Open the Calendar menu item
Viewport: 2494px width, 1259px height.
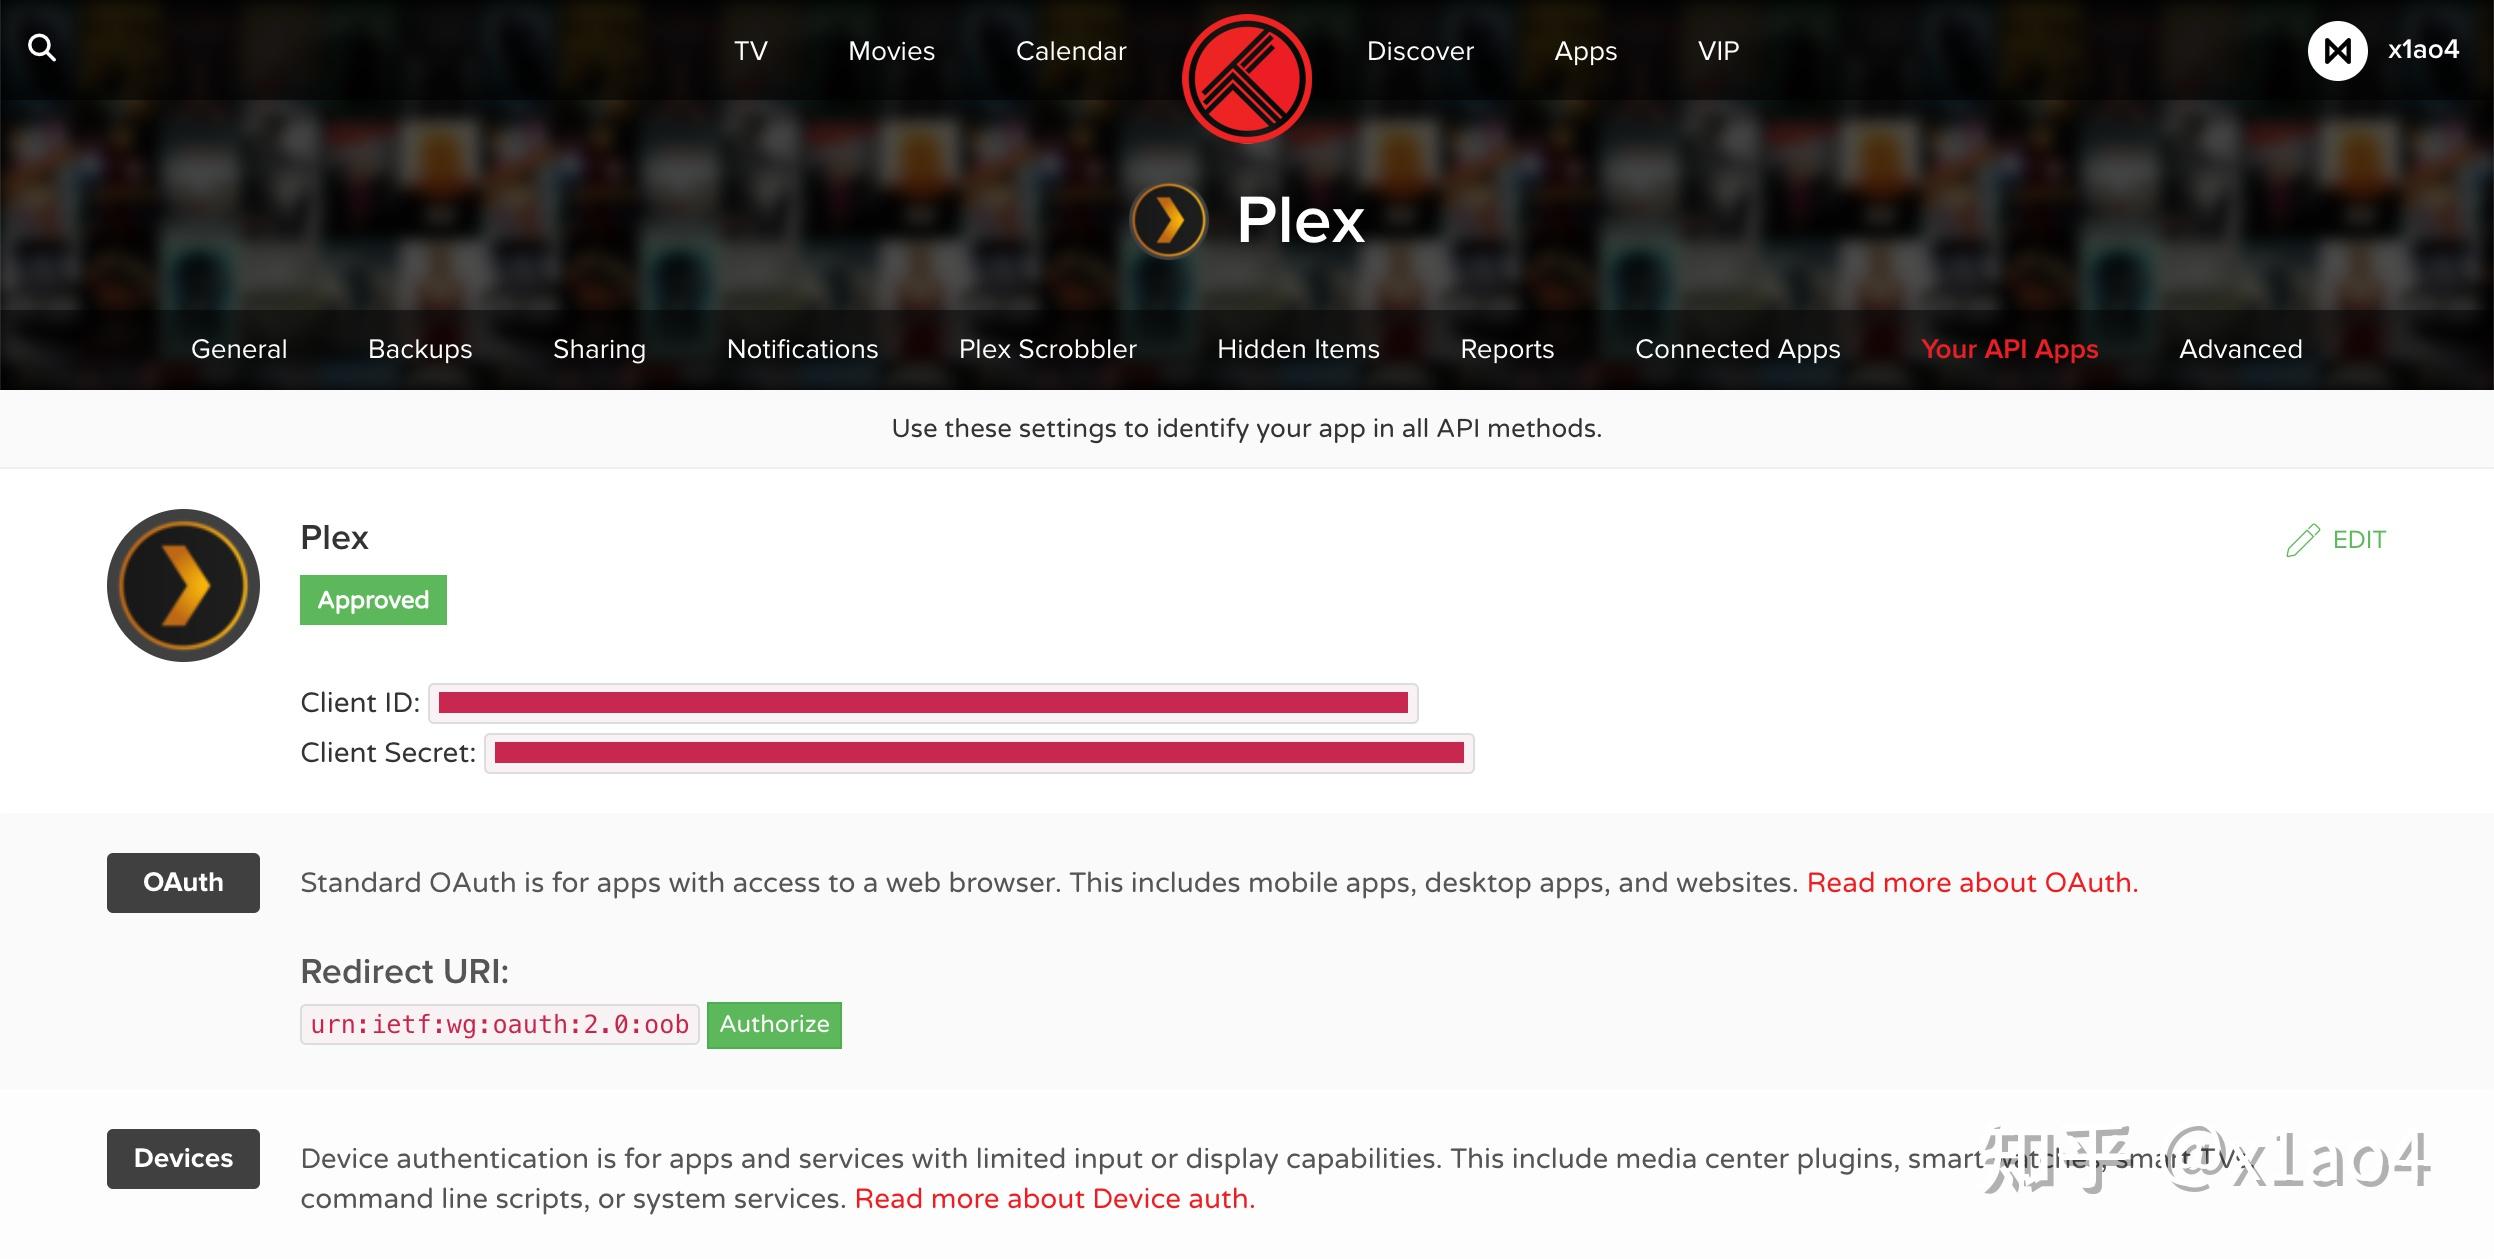1070,50
